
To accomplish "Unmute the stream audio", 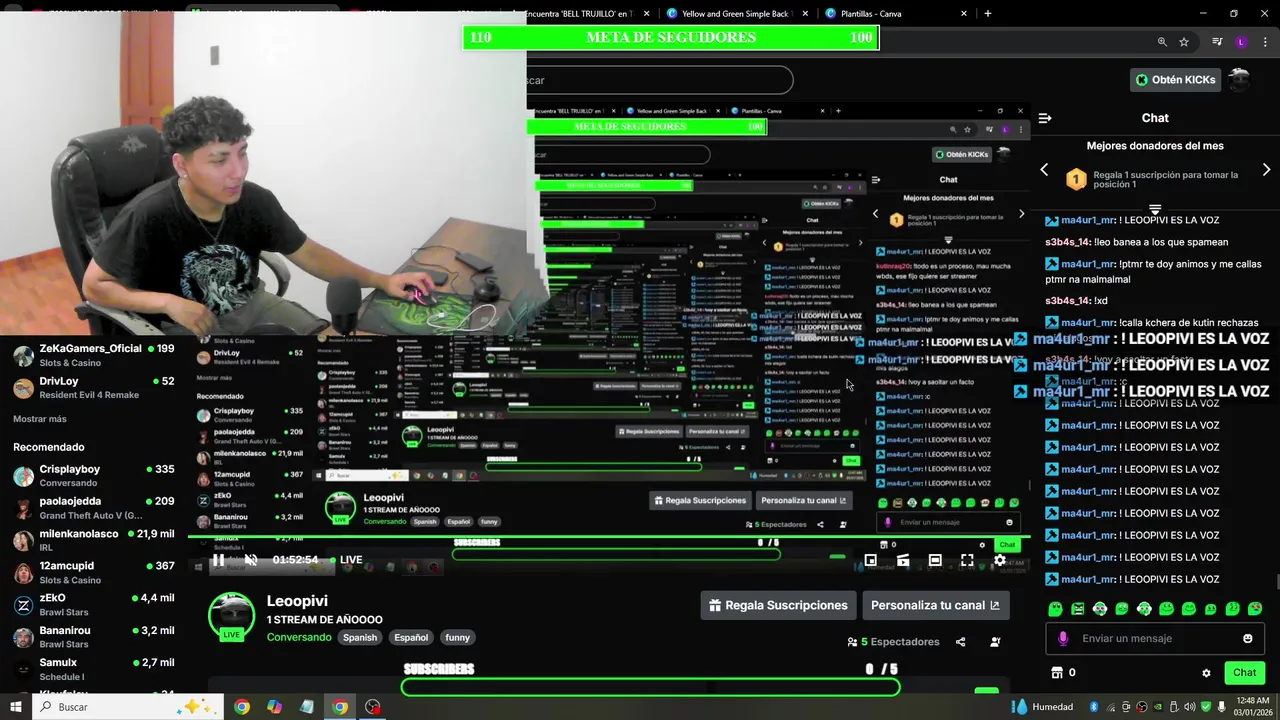I will pos(251,560).
